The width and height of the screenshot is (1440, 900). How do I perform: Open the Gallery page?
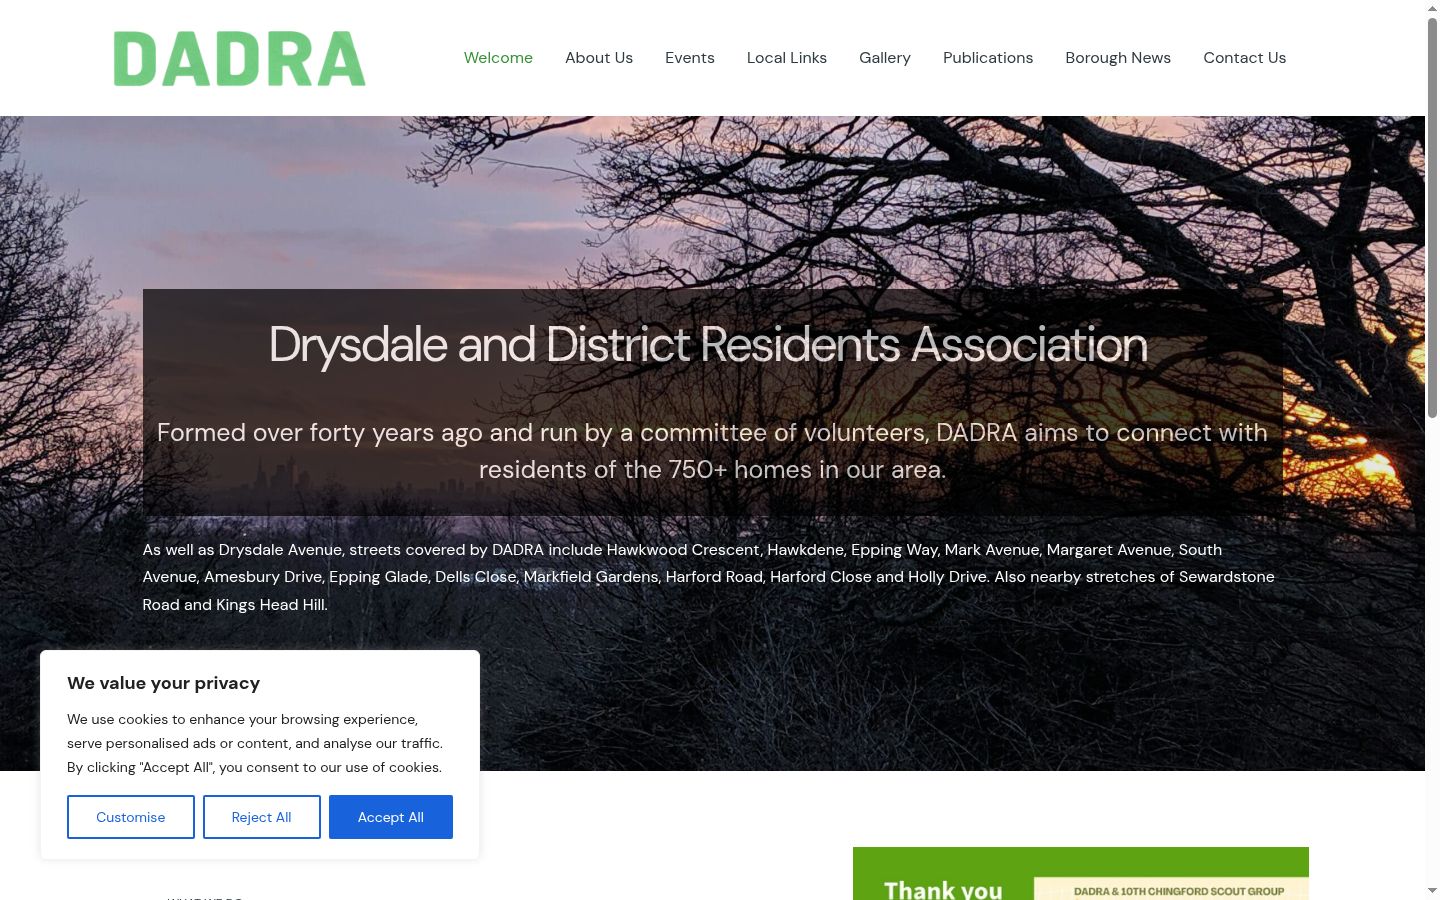(x=885, y=58)
